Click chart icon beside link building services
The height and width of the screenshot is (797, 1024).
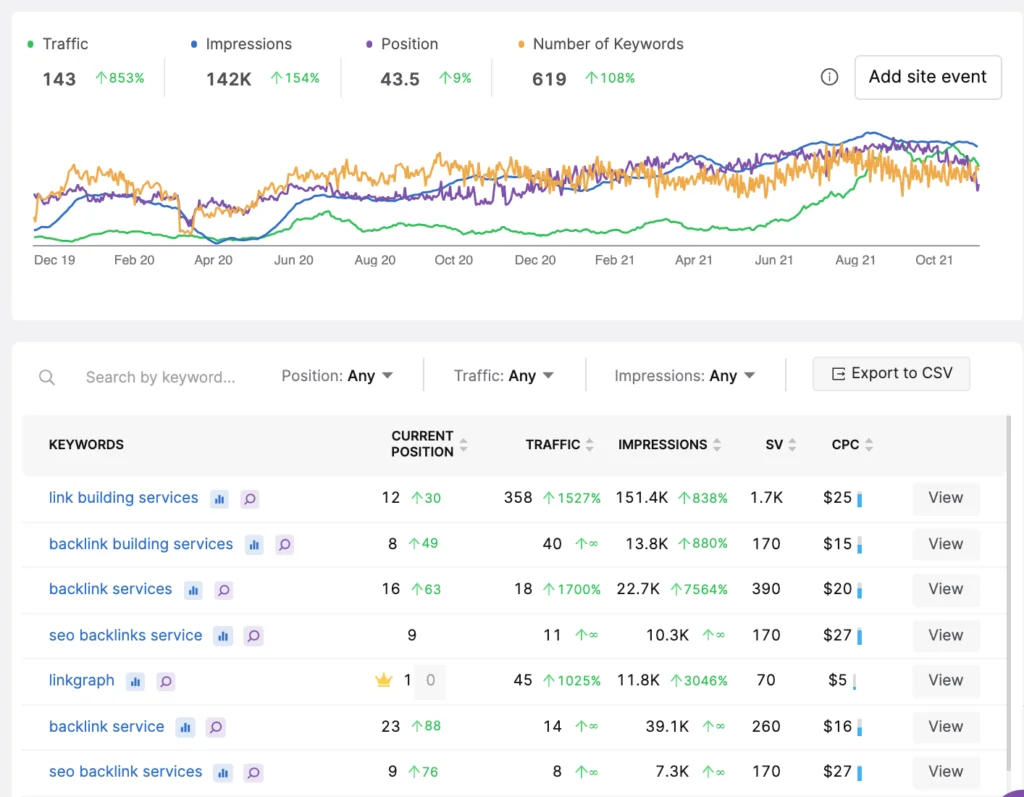click(x=219, y=499)
